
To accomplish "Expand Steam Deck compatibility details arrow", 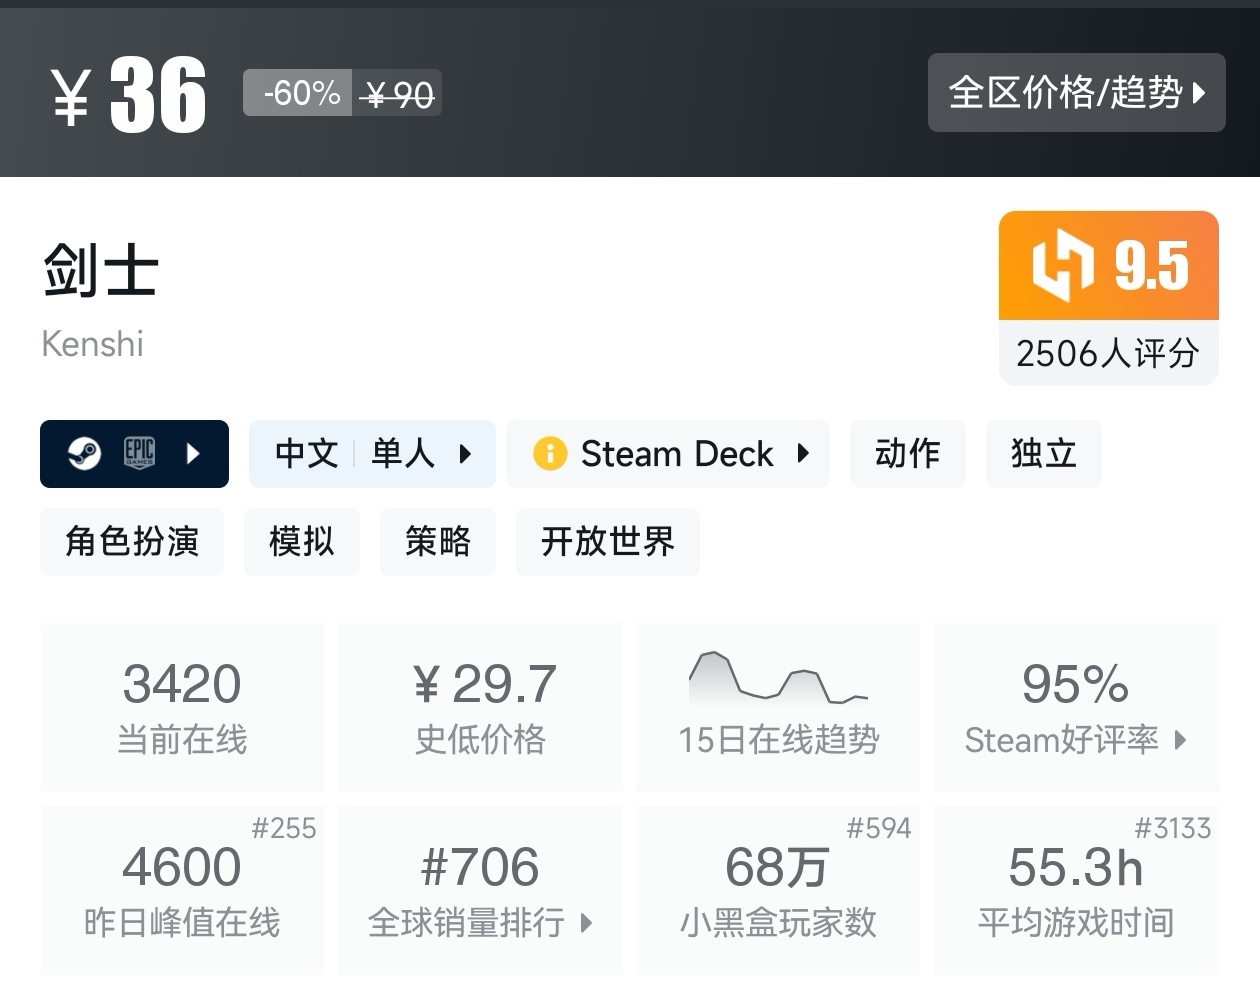I will click(x=803, y=454).
